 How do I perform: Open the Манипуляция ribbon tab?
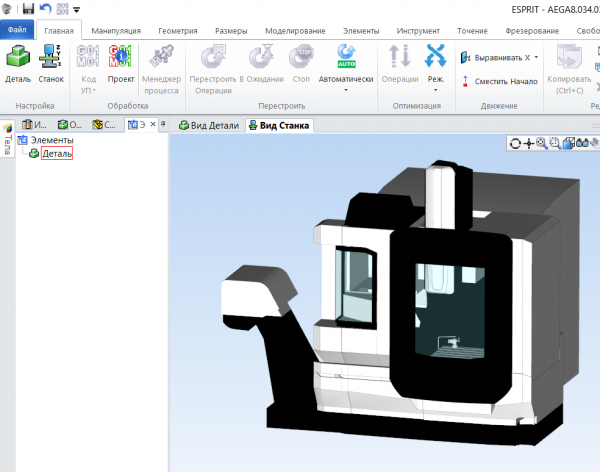pos(116,31)
